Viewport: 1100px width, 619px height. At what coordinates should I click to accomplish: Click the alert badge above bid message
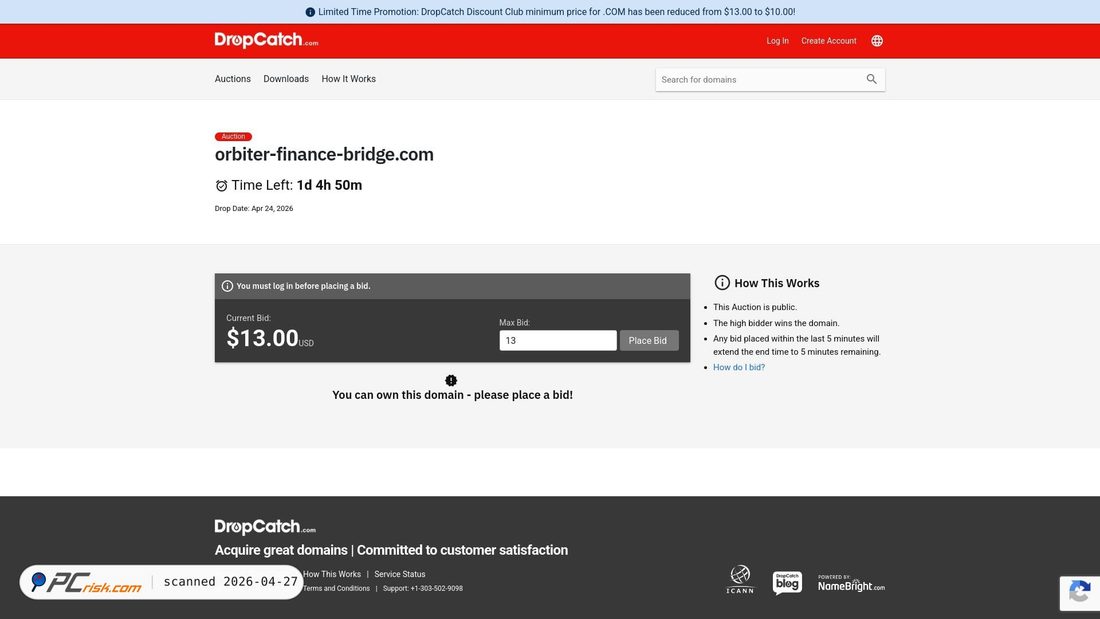(451, 380)
